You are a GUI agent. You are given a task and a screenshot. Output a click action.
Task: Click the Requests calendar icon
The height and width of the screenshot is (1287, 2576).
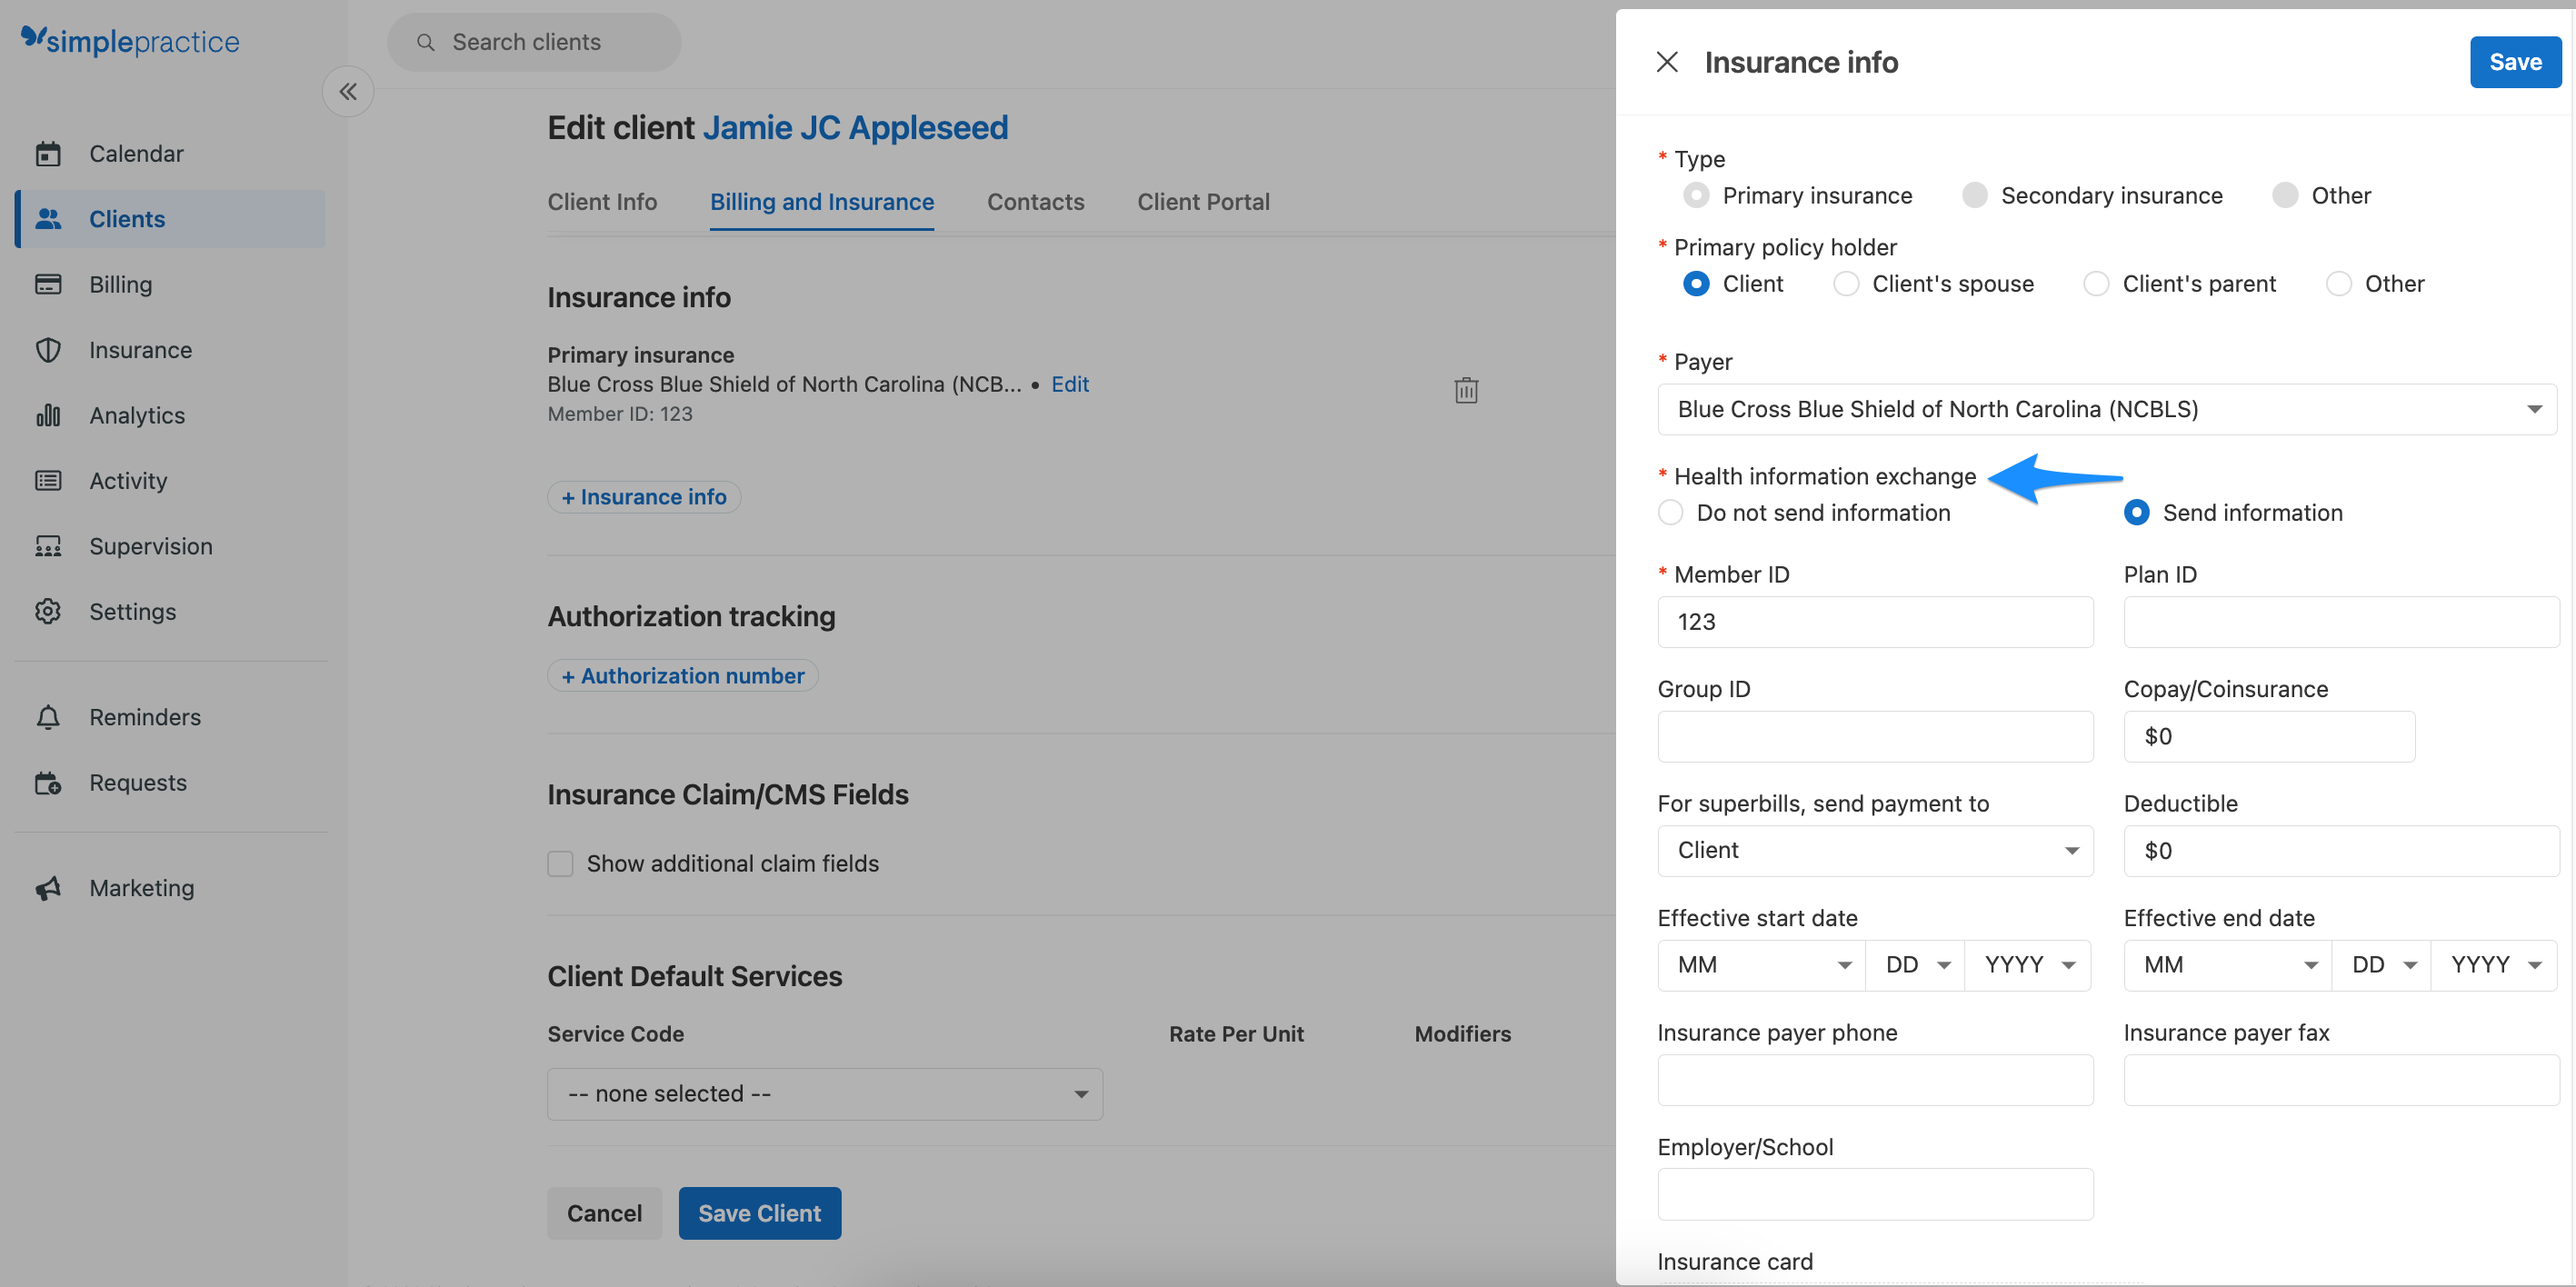click(x=48, y=783)
